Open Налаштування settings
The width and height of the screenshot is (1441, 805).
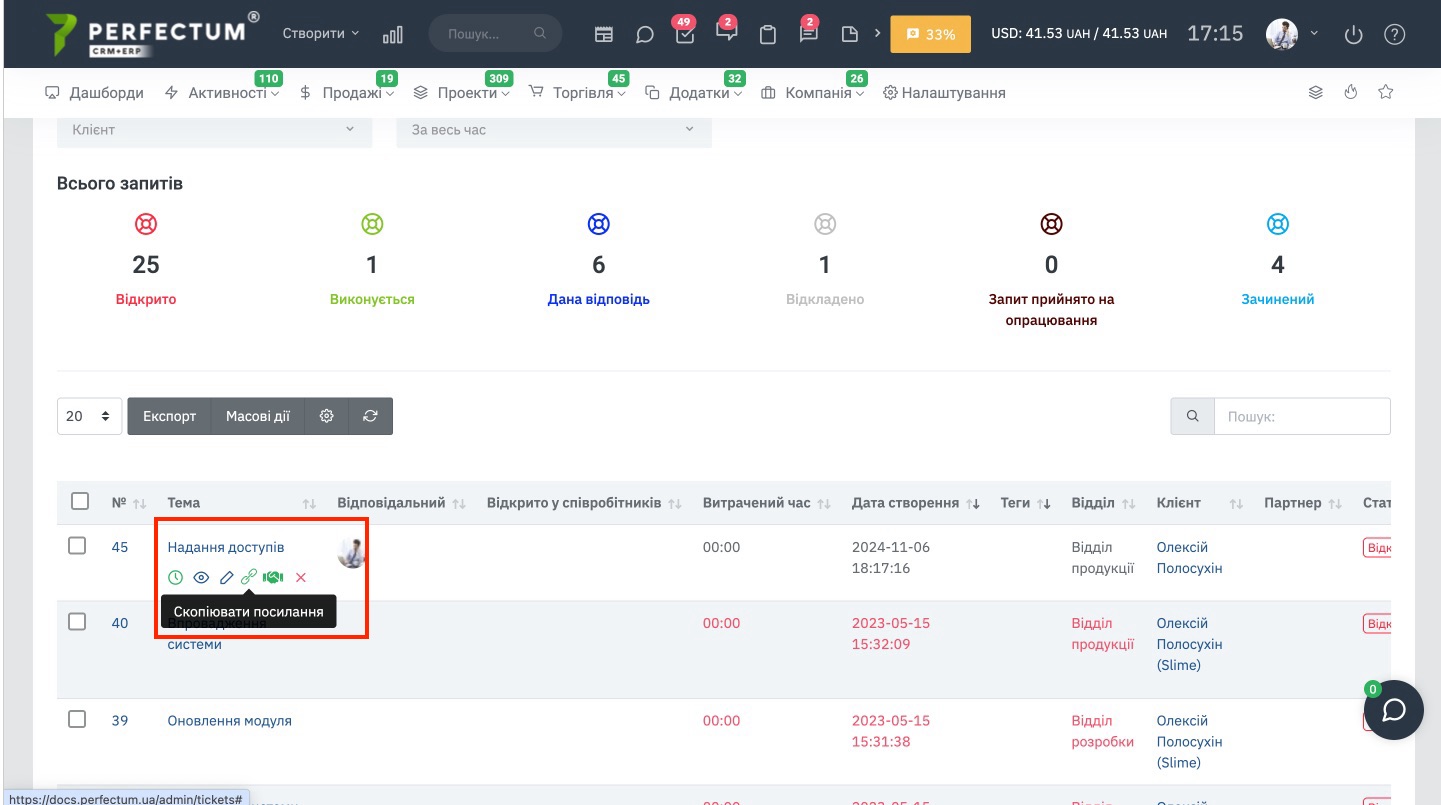(944, 93)
